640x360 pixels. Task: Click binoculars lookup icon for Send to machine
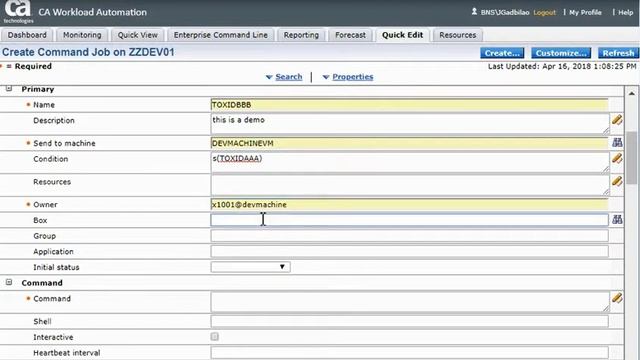tap(617, 142)
